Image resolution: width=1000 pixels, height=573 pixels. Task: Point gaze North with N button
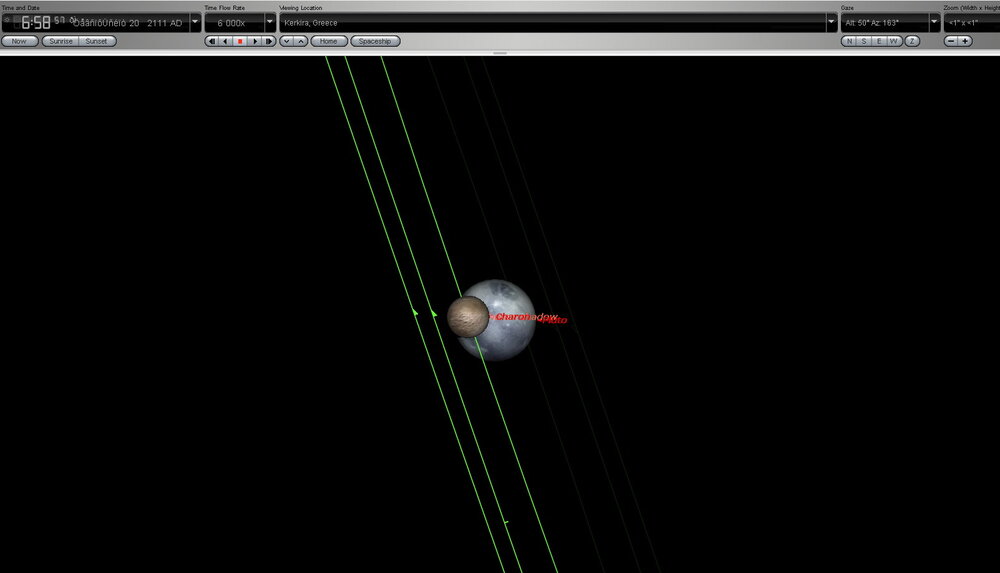click(849, 41)
